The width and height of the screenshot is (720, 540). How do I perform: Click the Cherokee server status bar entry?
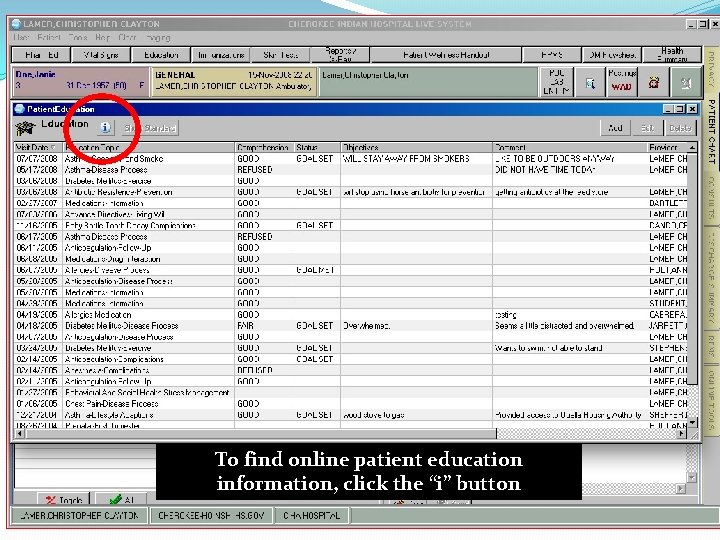click(211, 516)
